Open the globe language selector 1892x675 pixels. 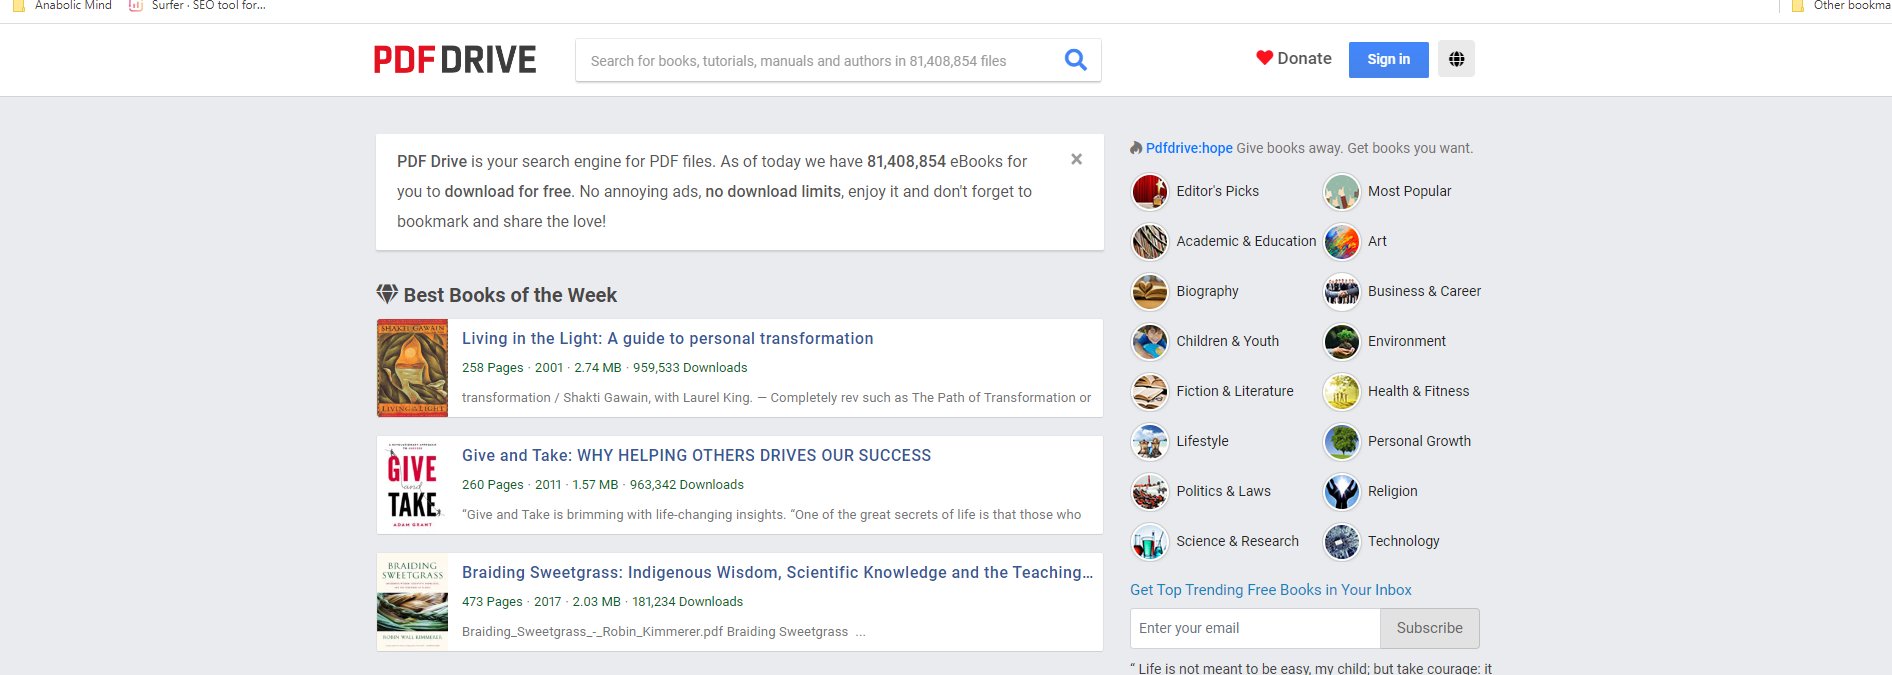(x=1456, y=59)
